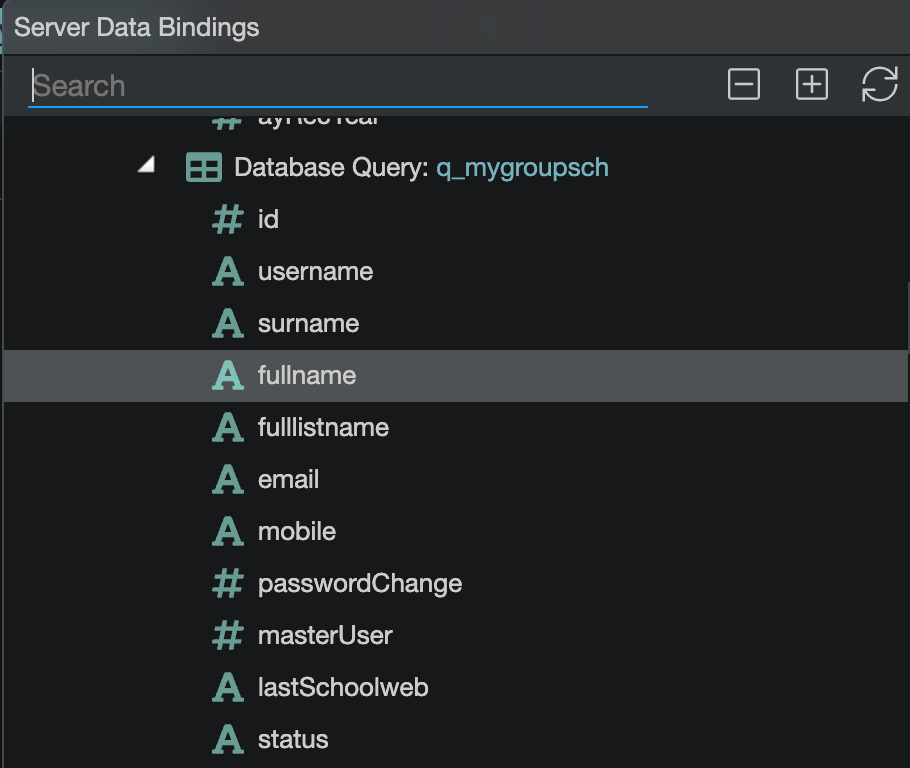Click the text icon beside fulllistname
The width and height of the screenshot is (910, 768).
[228, 427]
